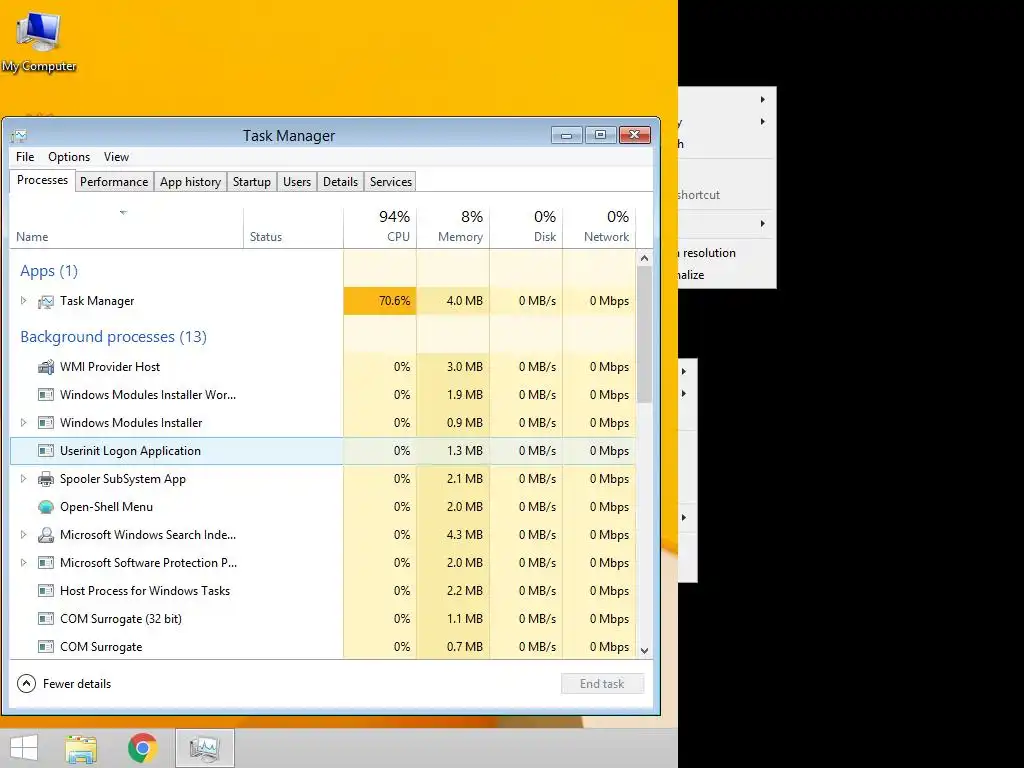Click the scrollbar down arrow
This screenshot has height=768, width=1024.
click(x=644, y=650)
